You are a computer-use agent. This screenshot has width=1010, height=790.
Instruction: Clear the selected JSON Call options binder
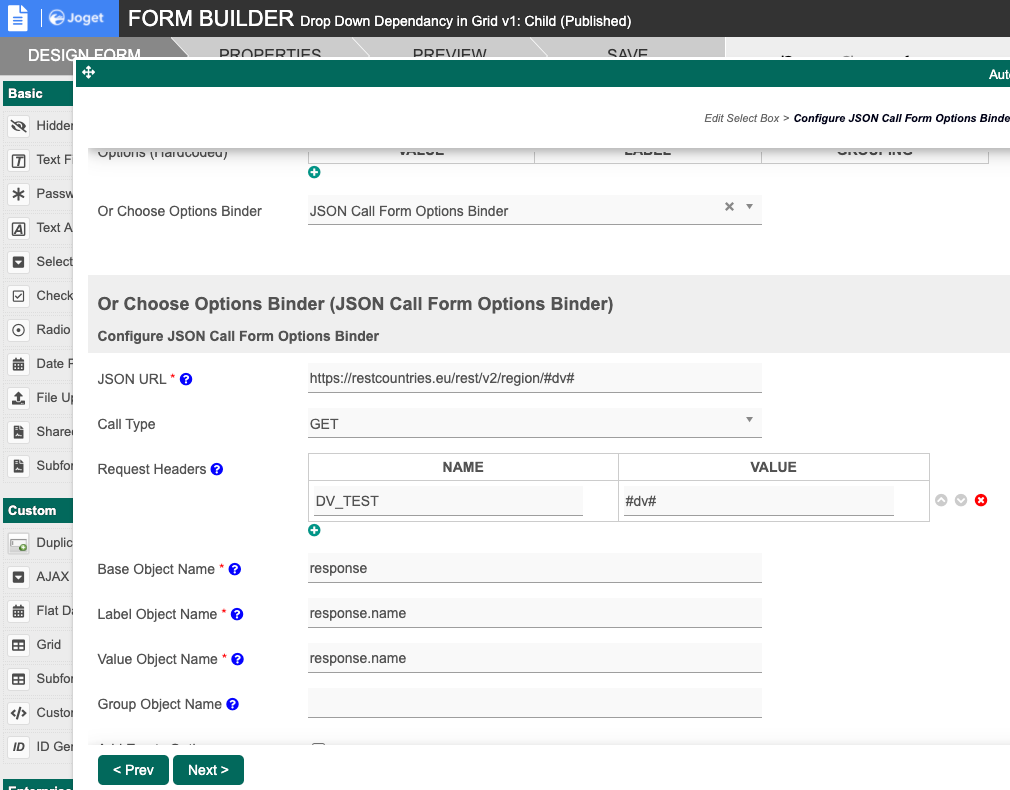coord(729,207)
